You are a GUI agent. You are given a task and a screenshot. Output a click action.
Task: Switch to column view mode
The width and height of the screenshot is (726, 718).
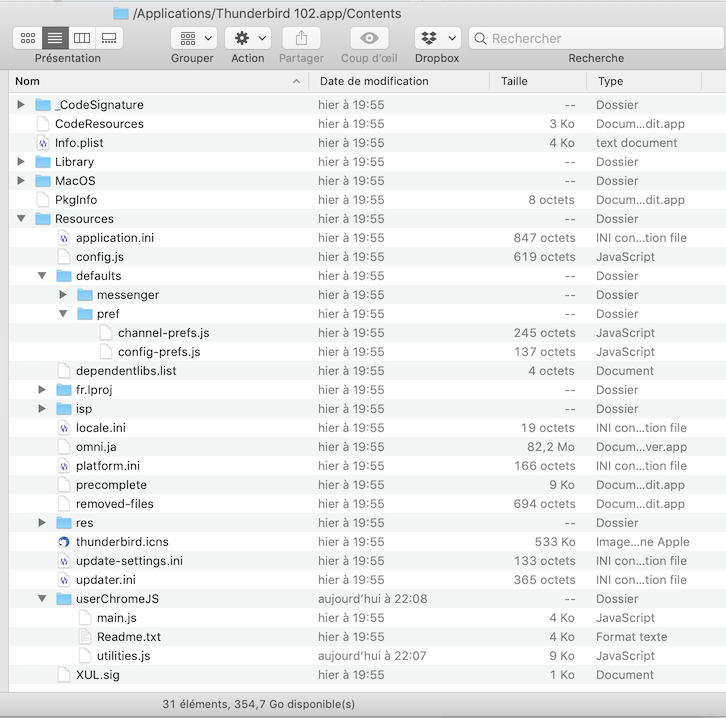(82, 38)
